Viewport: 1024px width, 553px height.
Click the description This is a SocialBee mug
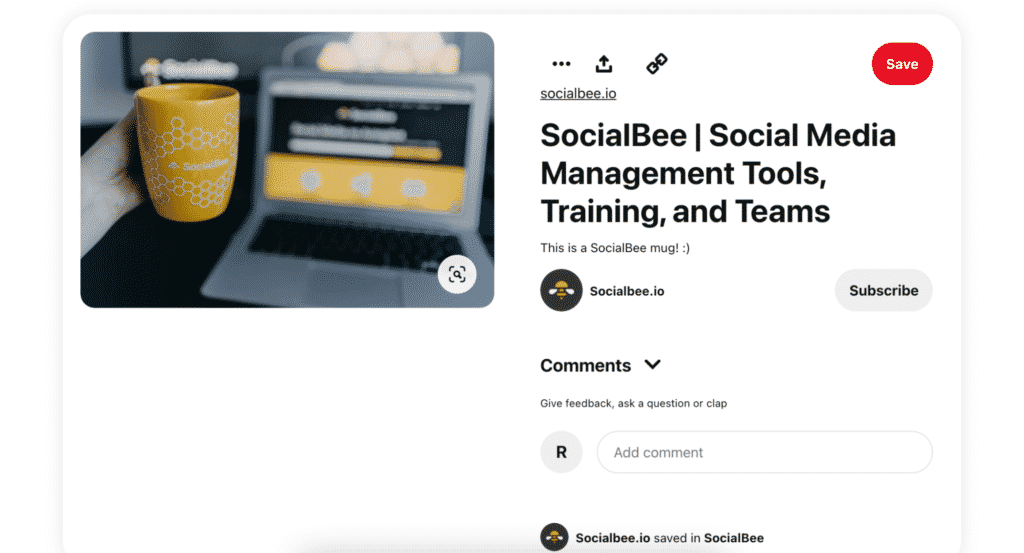(615, 248)
